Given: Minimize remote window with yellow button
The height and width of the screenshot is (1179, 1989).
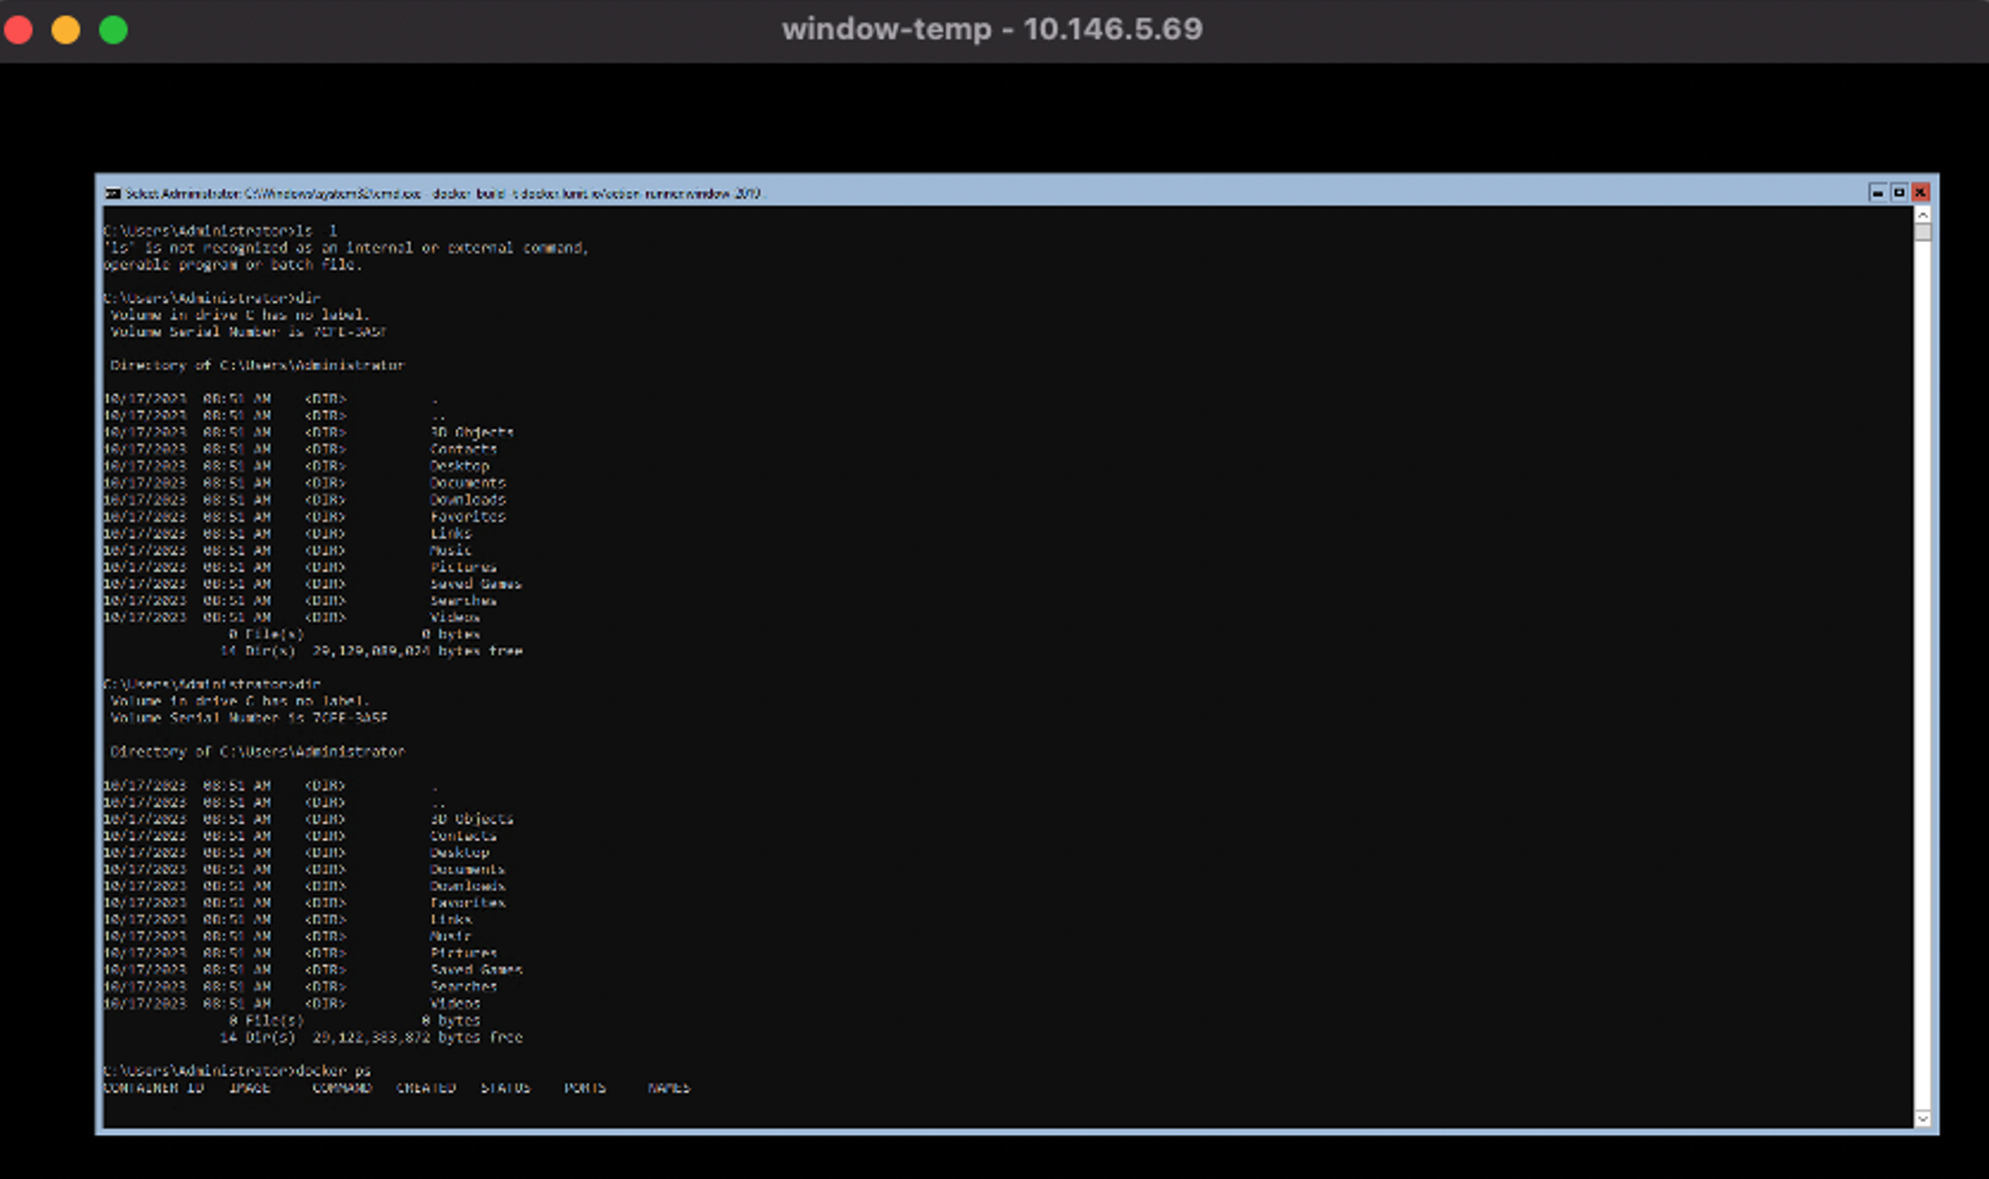Looking at the screenshot, I should pos(66,30).
